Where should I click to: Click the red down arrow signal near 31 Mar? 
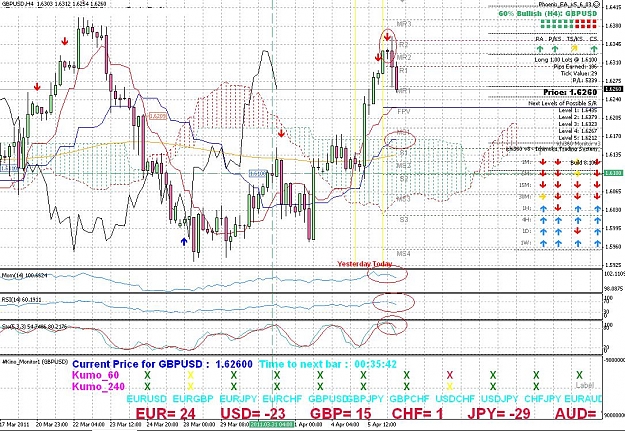coord(281,133)
